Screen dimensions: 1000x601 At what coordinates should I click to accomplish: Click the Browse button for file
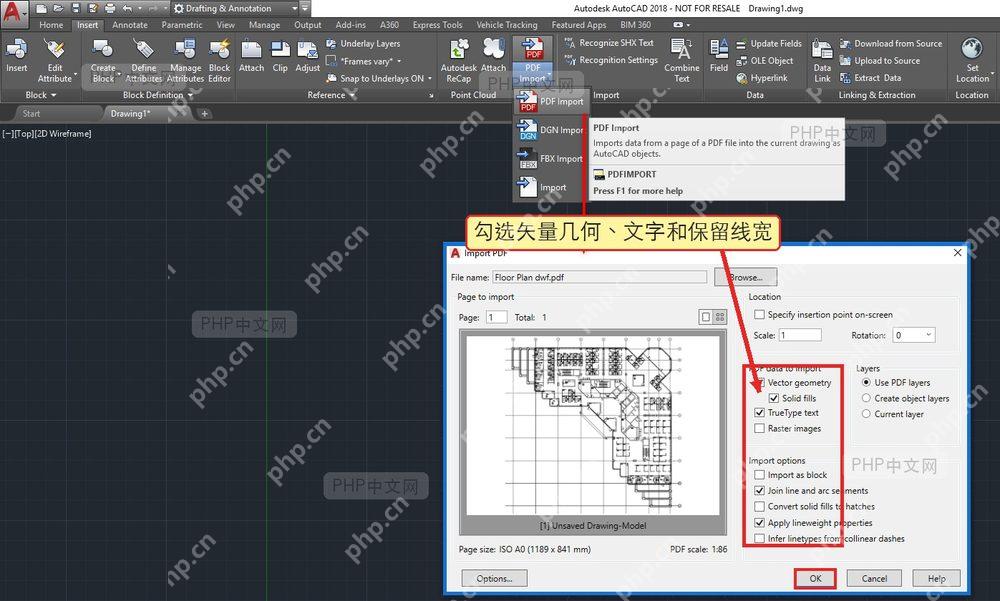point(746,278)
